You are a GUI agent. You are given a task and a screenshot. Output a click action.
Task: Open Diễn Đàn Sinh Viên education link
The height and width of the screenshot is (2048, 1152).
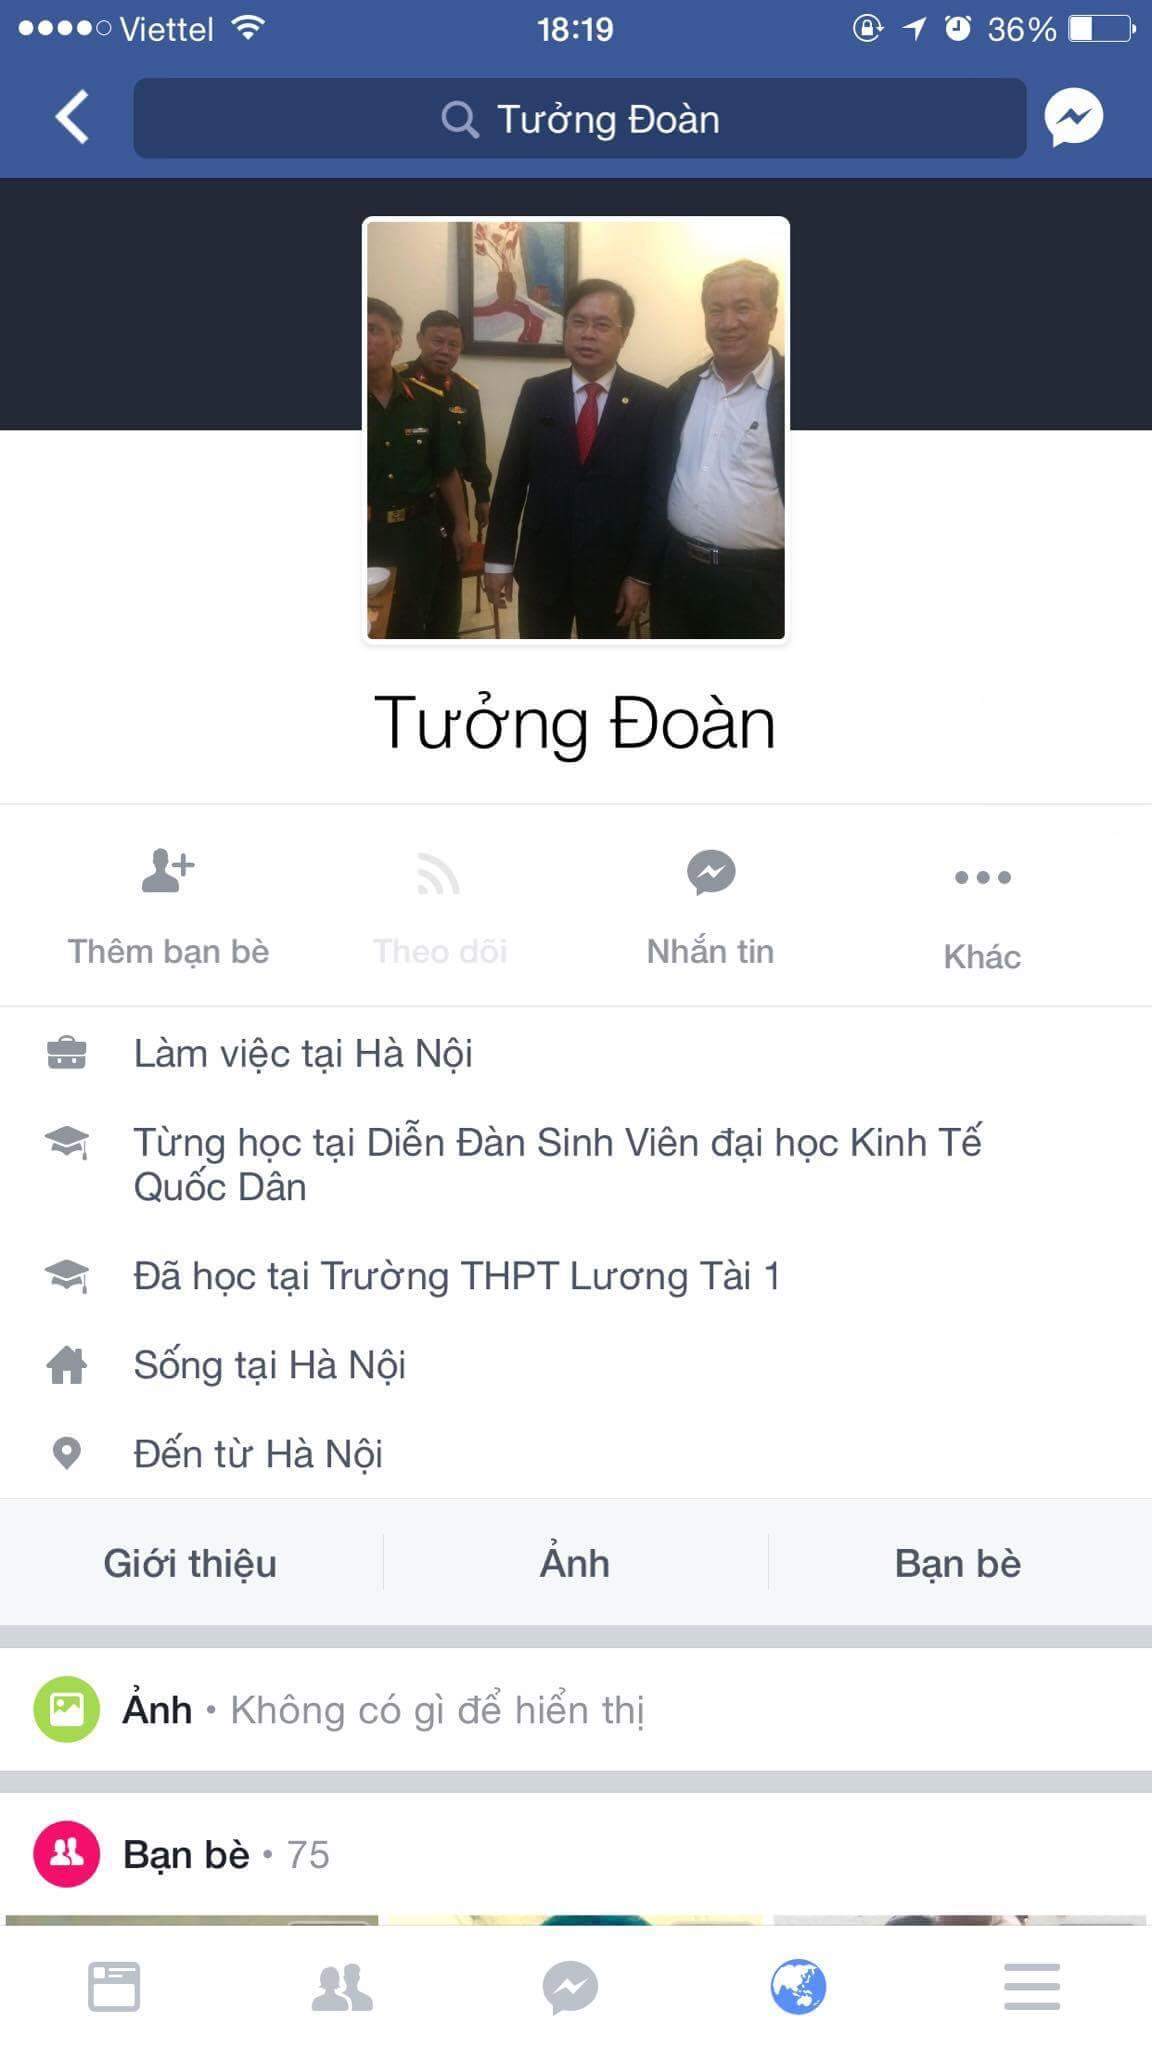click(558, 1164)
